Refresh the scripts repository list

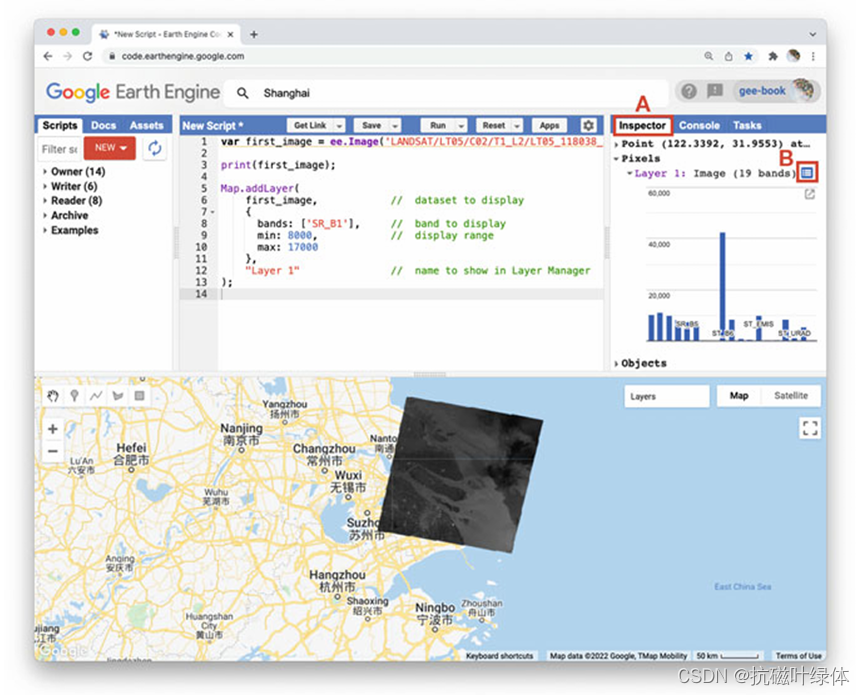click(x=155, y=148)
